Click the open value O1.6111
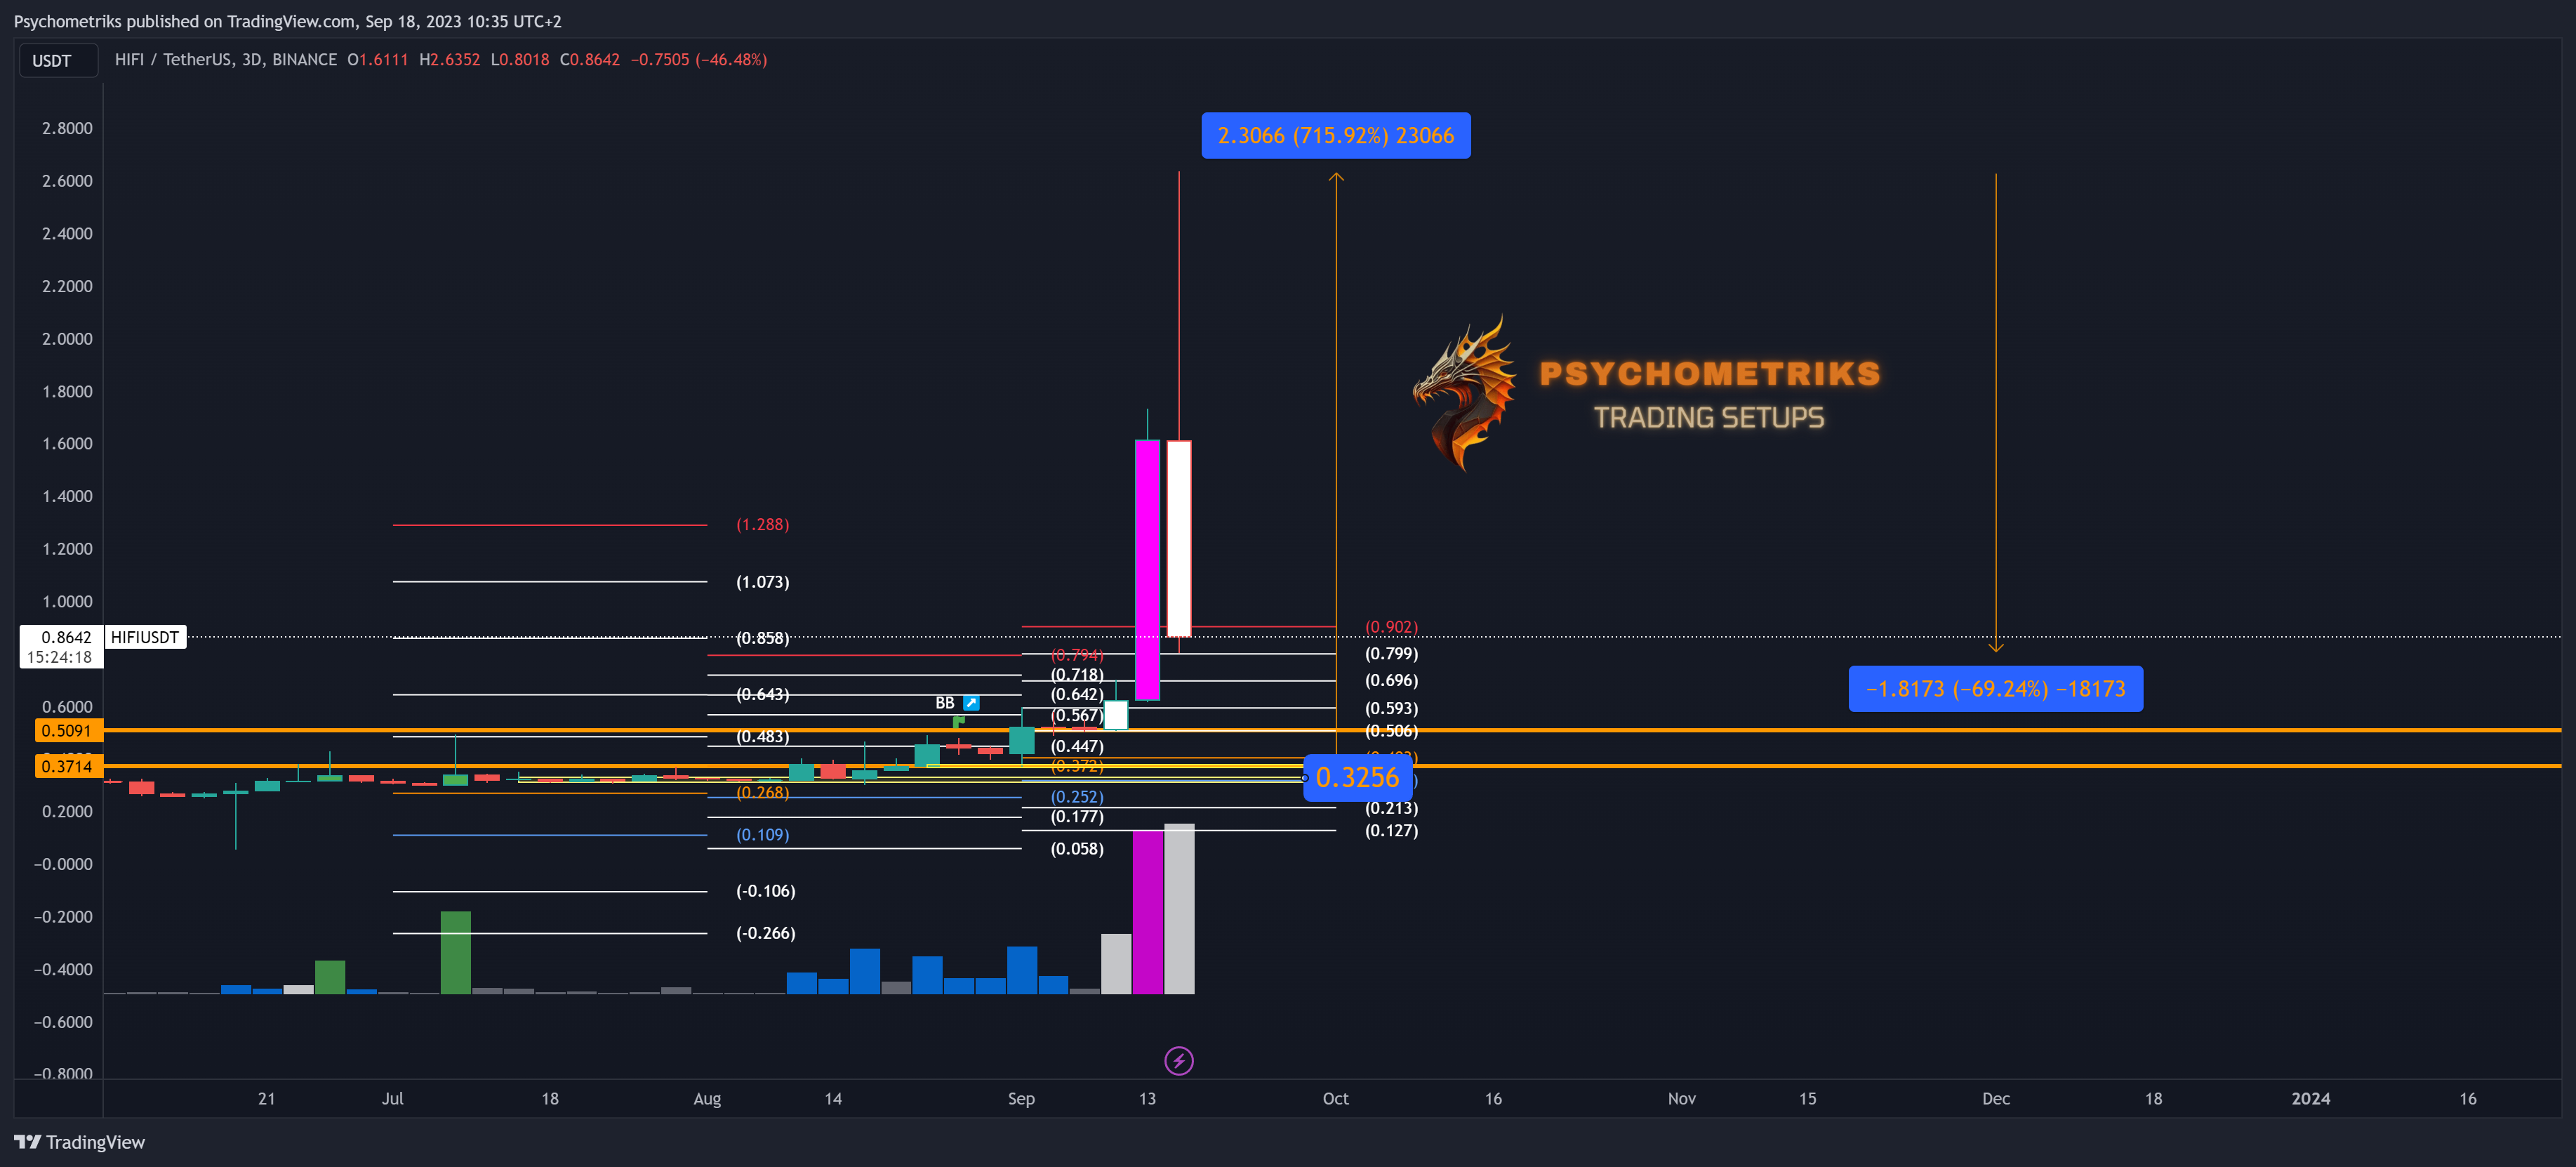 377,60
